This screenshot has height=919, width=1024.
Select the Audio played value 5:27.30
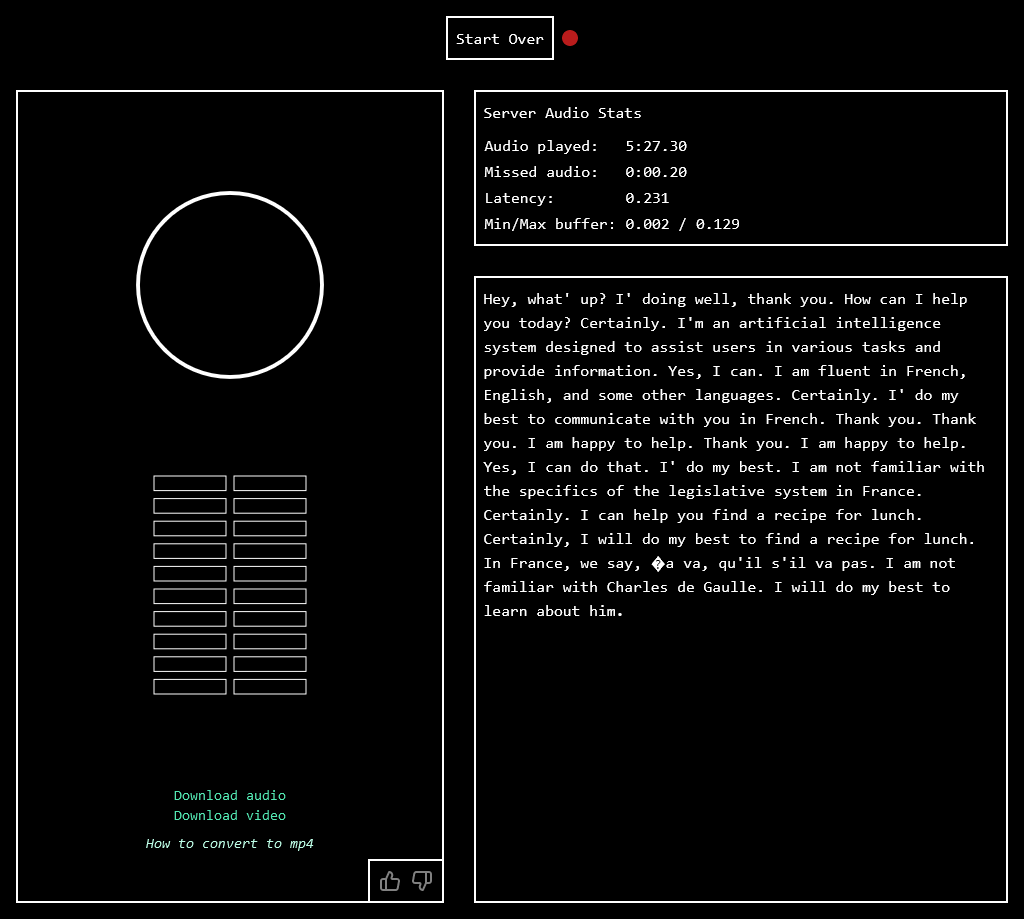click(656, 146)
